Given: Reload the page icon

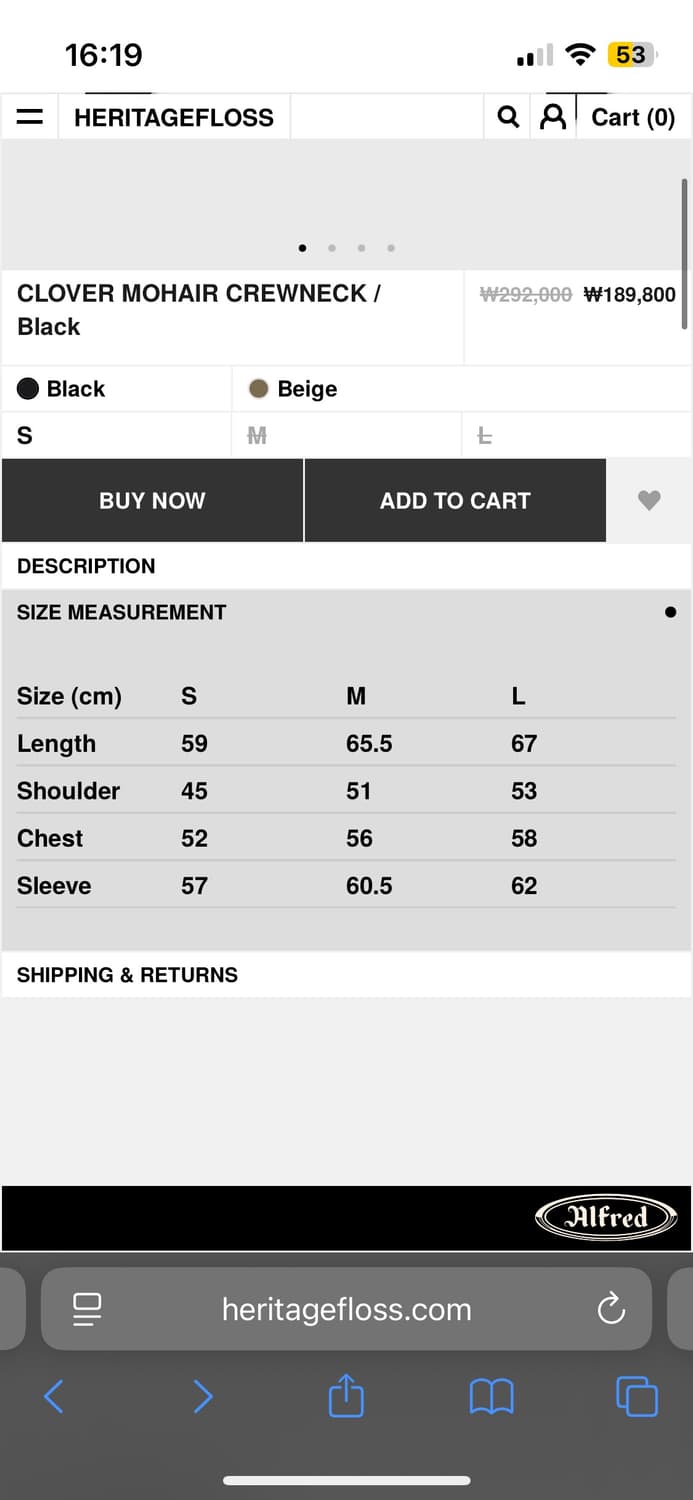Looking at the screenshot, I should pos(610,1308).
